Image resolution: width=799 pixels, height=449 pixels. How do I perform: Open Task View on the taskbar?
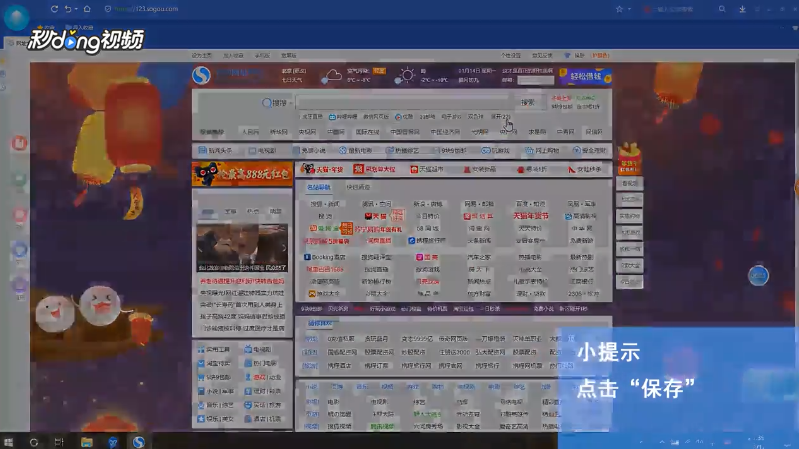tap(59, 442)
